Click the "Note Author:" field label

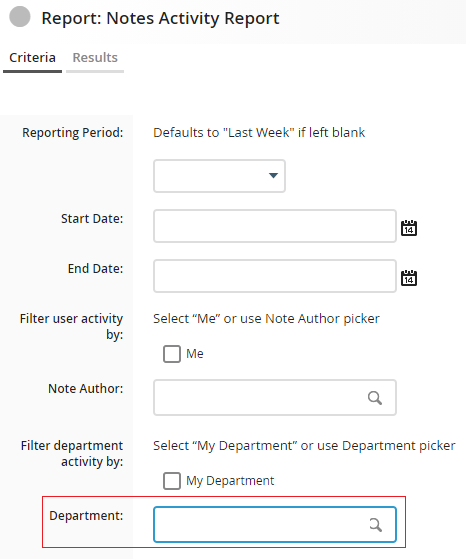coord(86,388)
